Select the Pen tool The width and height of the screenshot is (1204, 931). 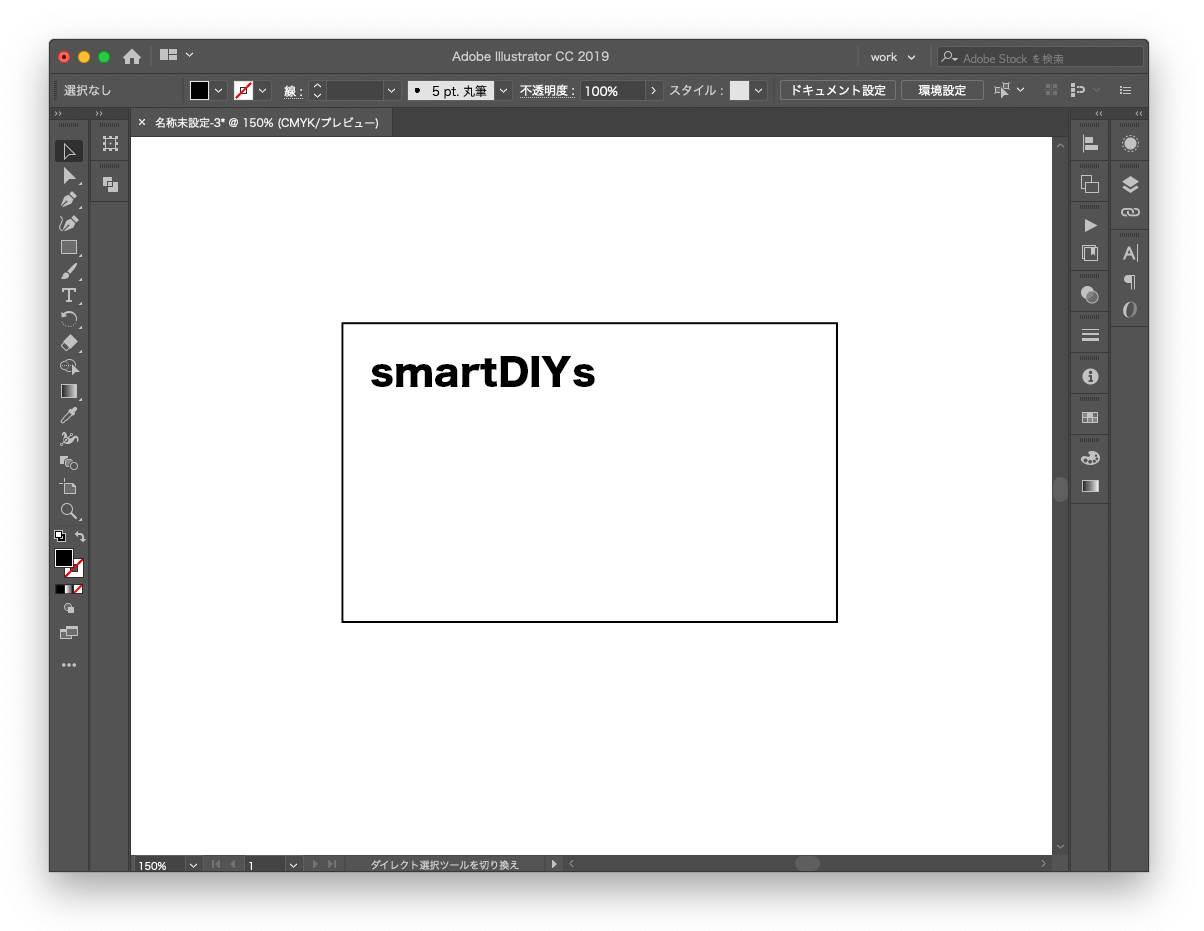[69, 200]
